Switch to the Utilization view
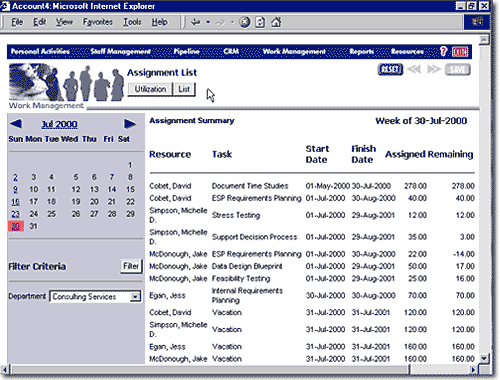The height and width of the screenshot is (380, 500). tap(150, 89)
